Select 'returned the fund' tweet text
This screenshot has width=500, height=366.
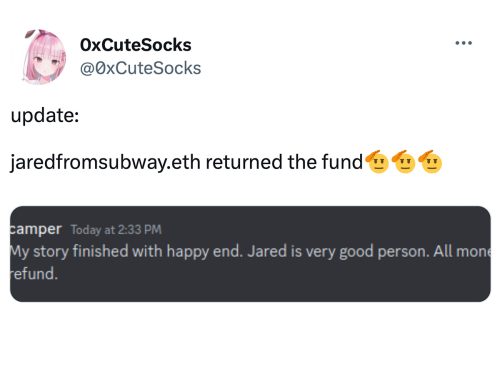click(284, 162)
